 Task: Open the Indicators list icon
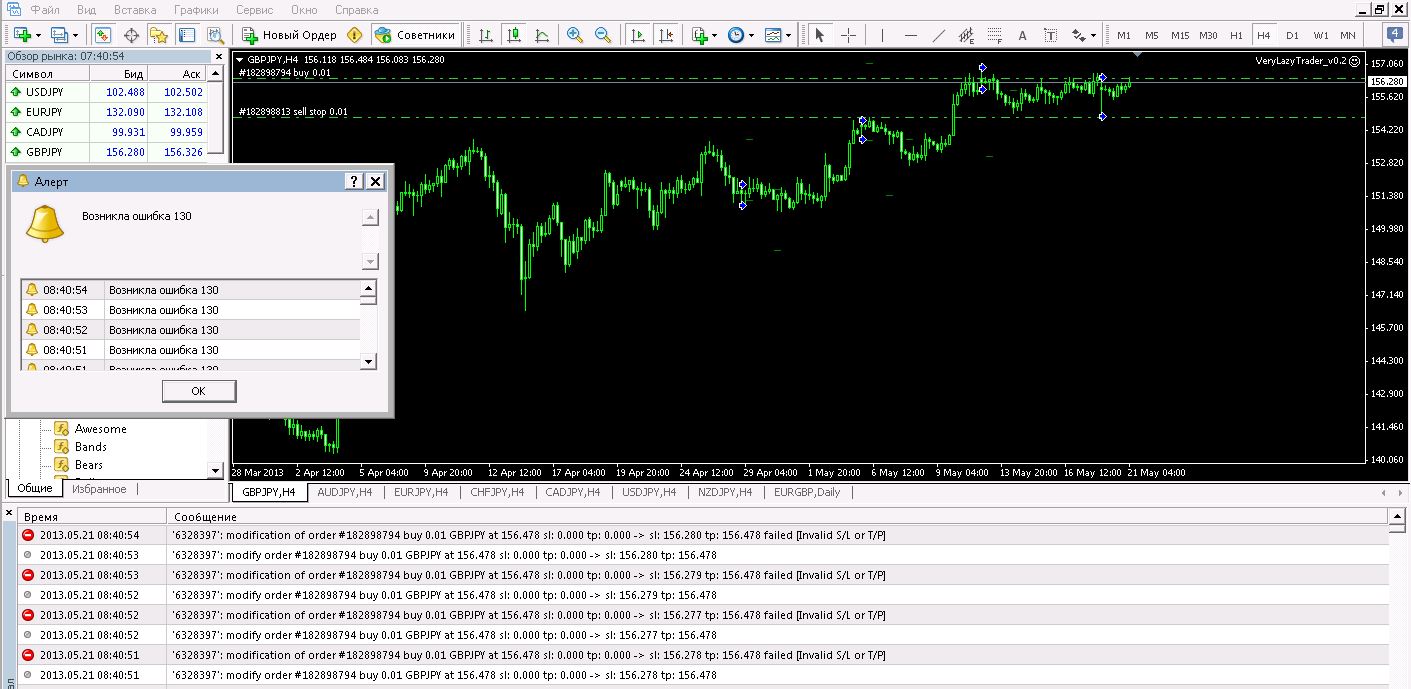[x=699, y=35]
